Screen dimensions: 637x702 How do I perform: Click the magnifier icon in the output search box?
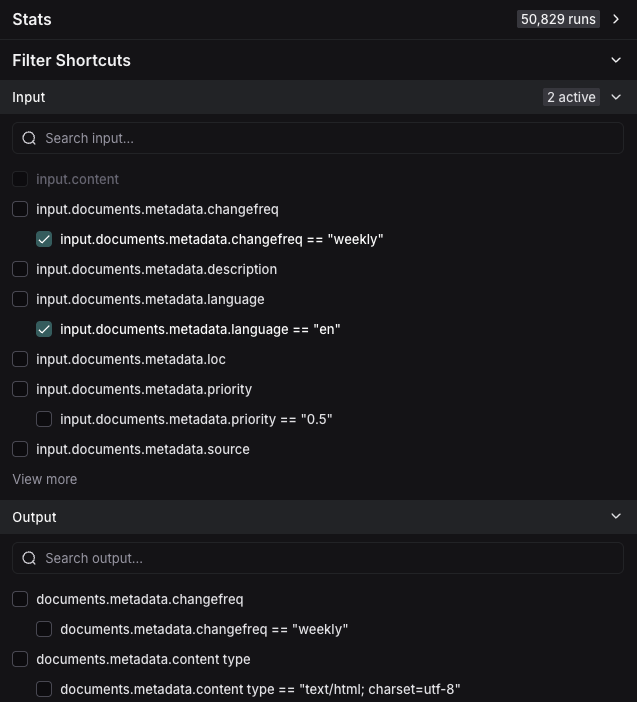click(29, 559)
